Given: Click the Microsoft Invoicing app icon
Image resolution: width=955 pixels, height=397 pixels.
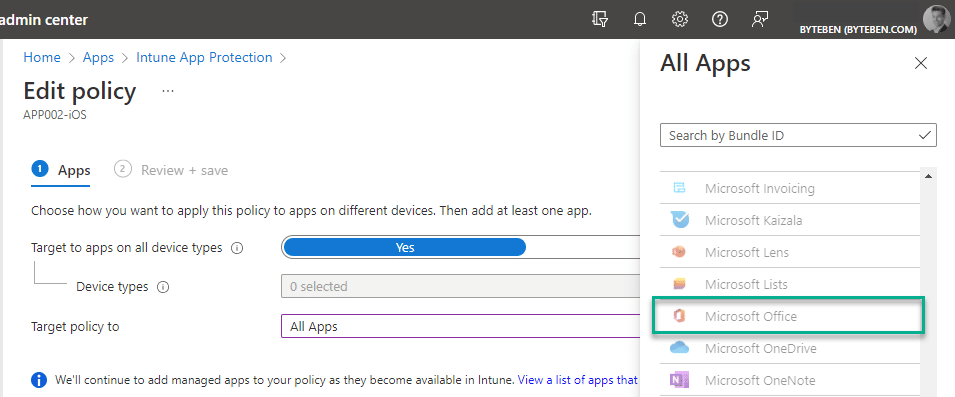Looking at the screenshot, I should [679, 188].
